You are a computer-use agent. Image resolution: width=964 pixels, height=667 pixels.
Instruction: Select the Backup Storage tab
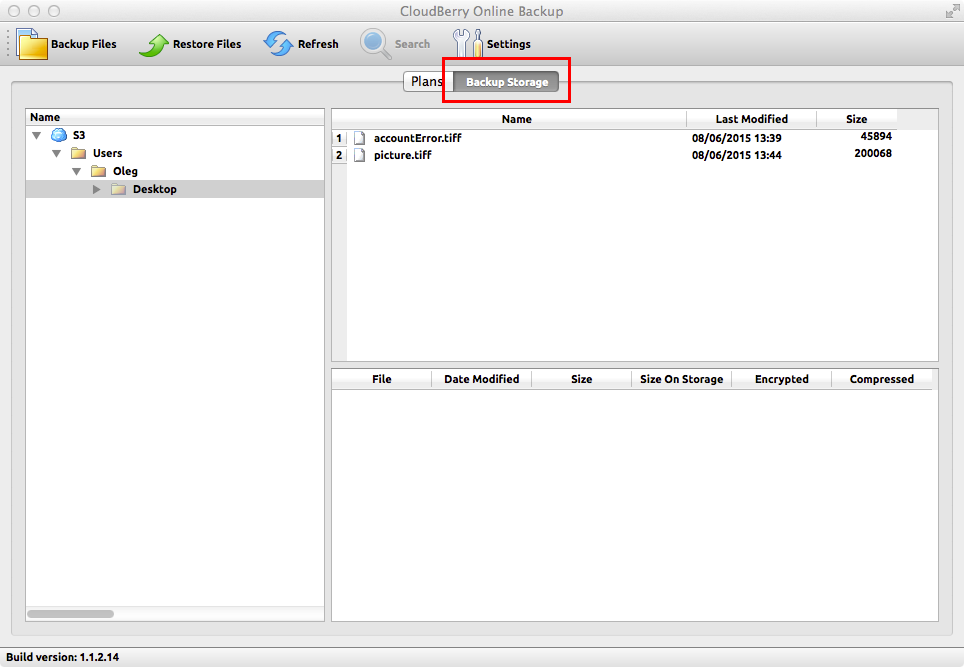pos(506,82)
